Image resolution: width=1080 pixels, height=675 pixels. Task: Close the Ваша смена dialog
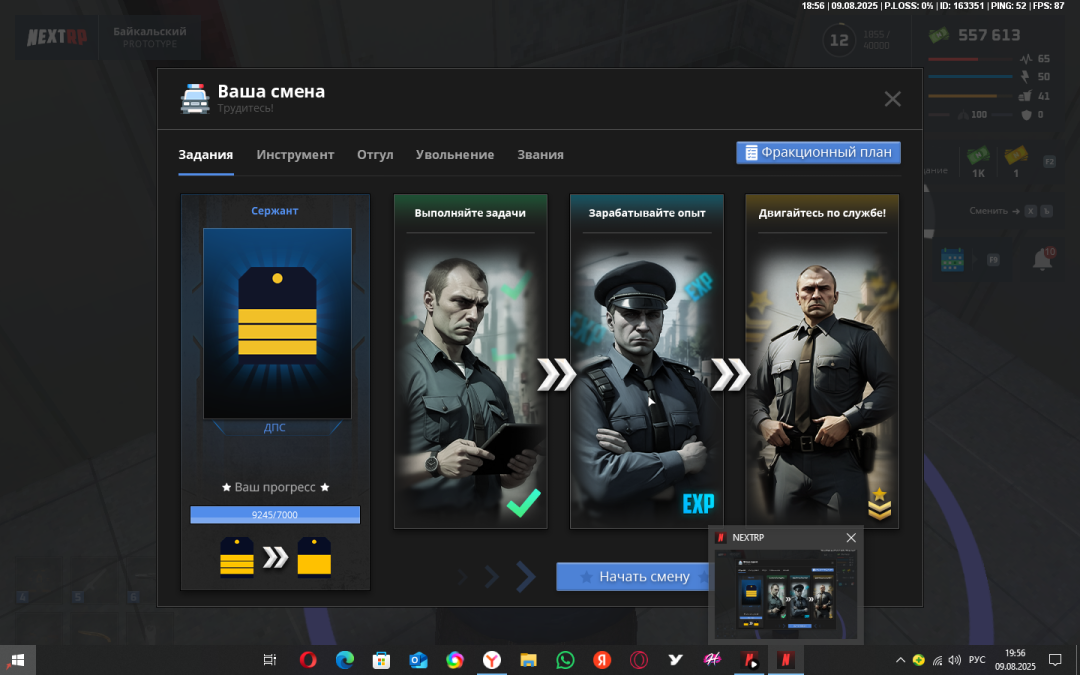(893, 99)
